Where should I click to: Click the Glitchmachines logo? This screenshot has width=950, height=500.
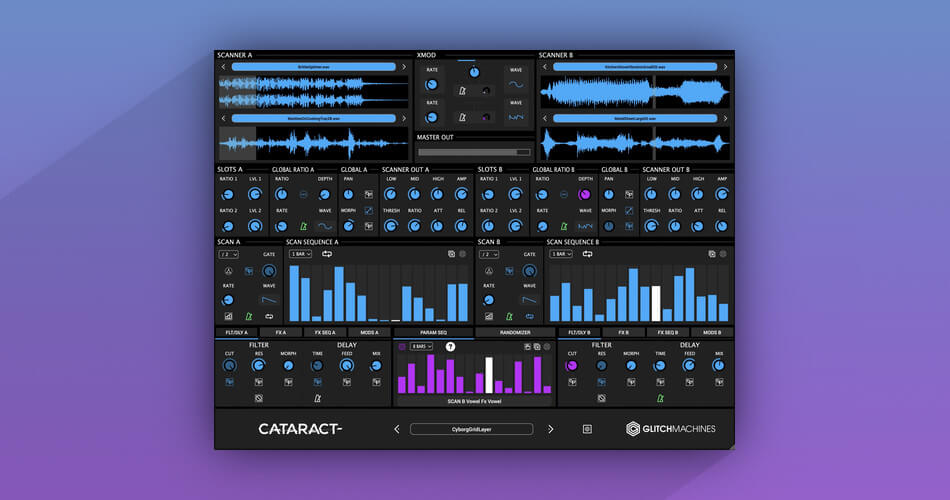point(671,429)
